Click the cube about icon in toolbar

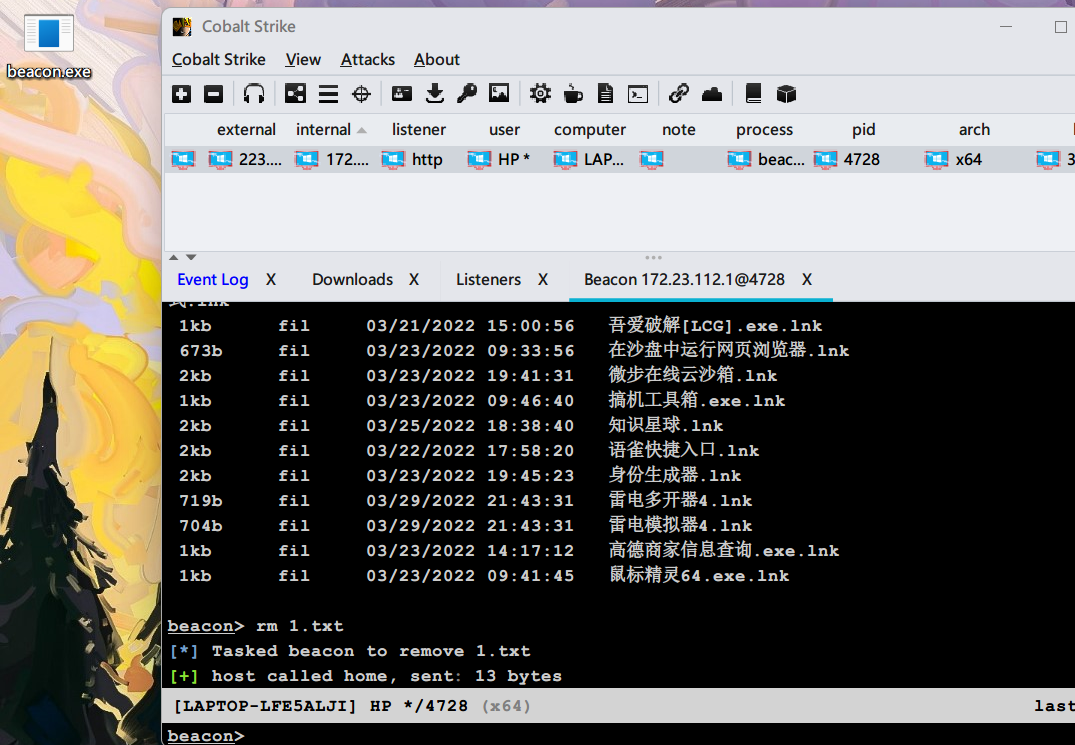pyautogui.click(x=786, y=94)
